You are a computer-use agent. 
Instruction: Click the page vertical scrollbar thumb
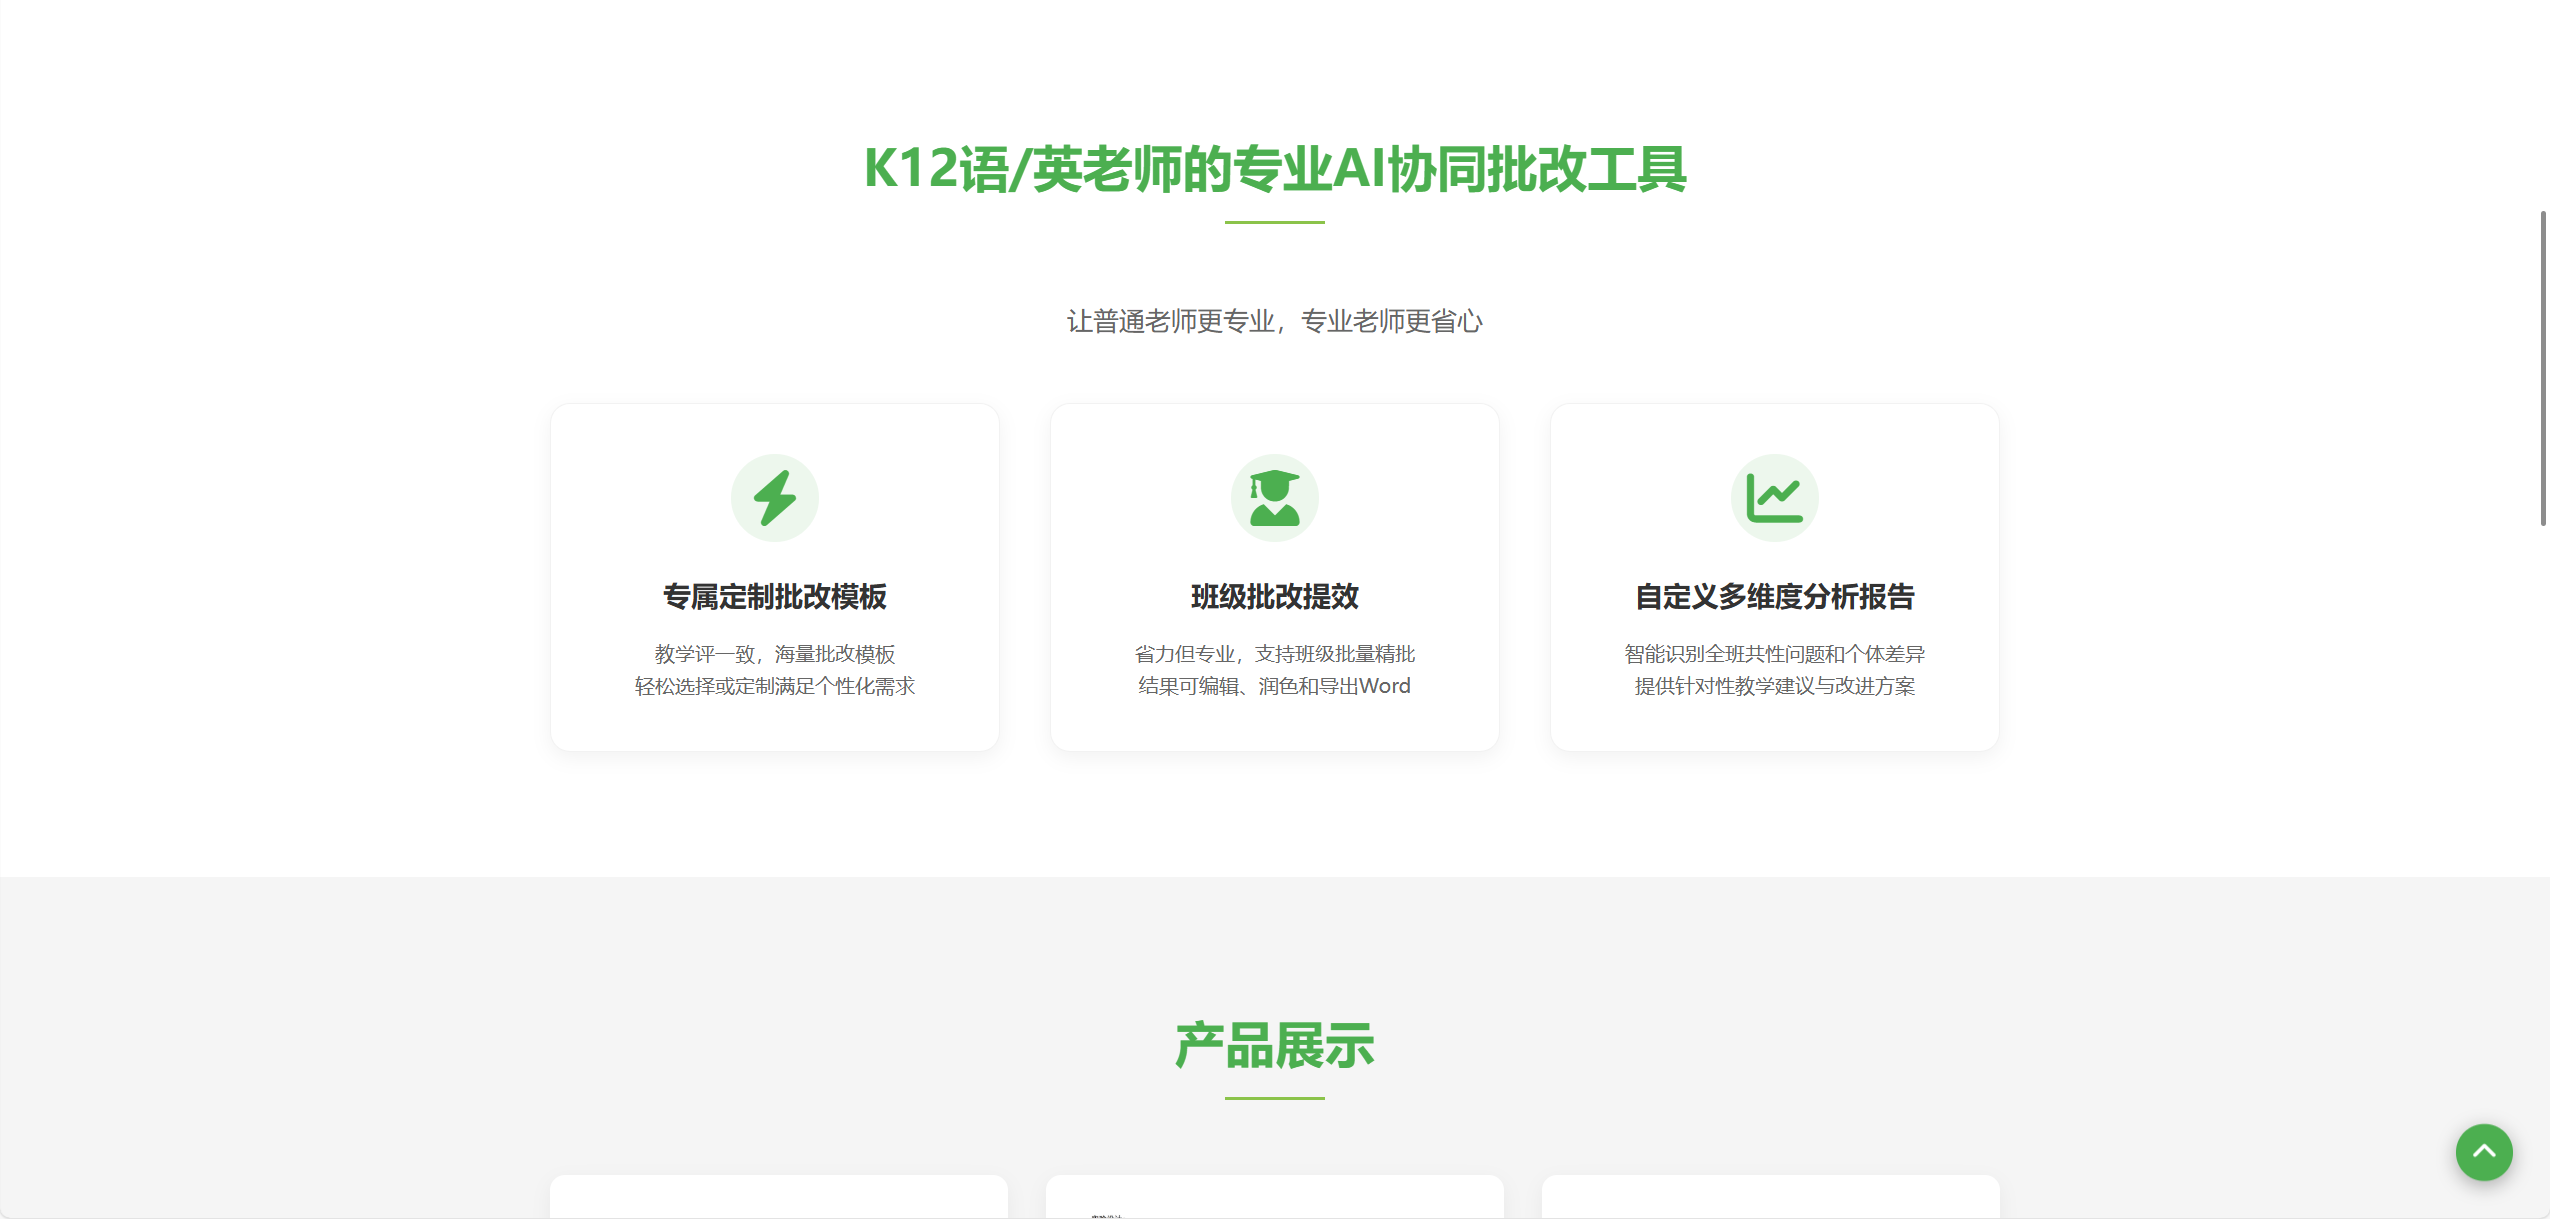pyautogui.click(x=2543, y=368)
